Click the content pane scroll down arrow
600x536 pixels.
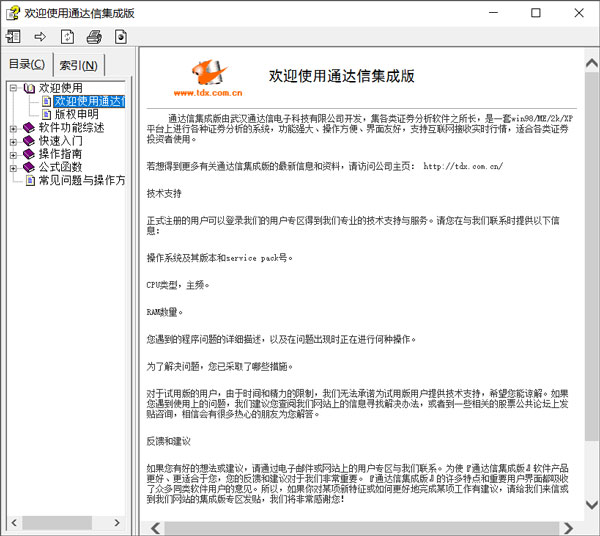coord(592,505)
